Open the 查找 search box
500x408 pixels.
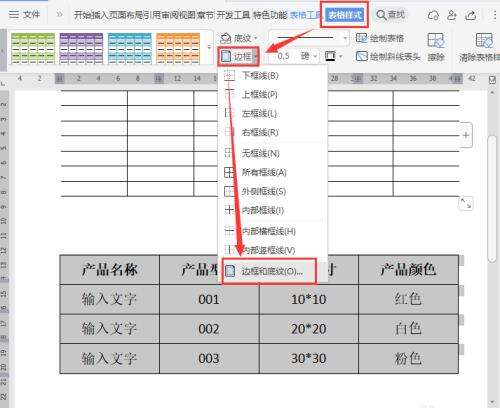[x=390, y=15]
